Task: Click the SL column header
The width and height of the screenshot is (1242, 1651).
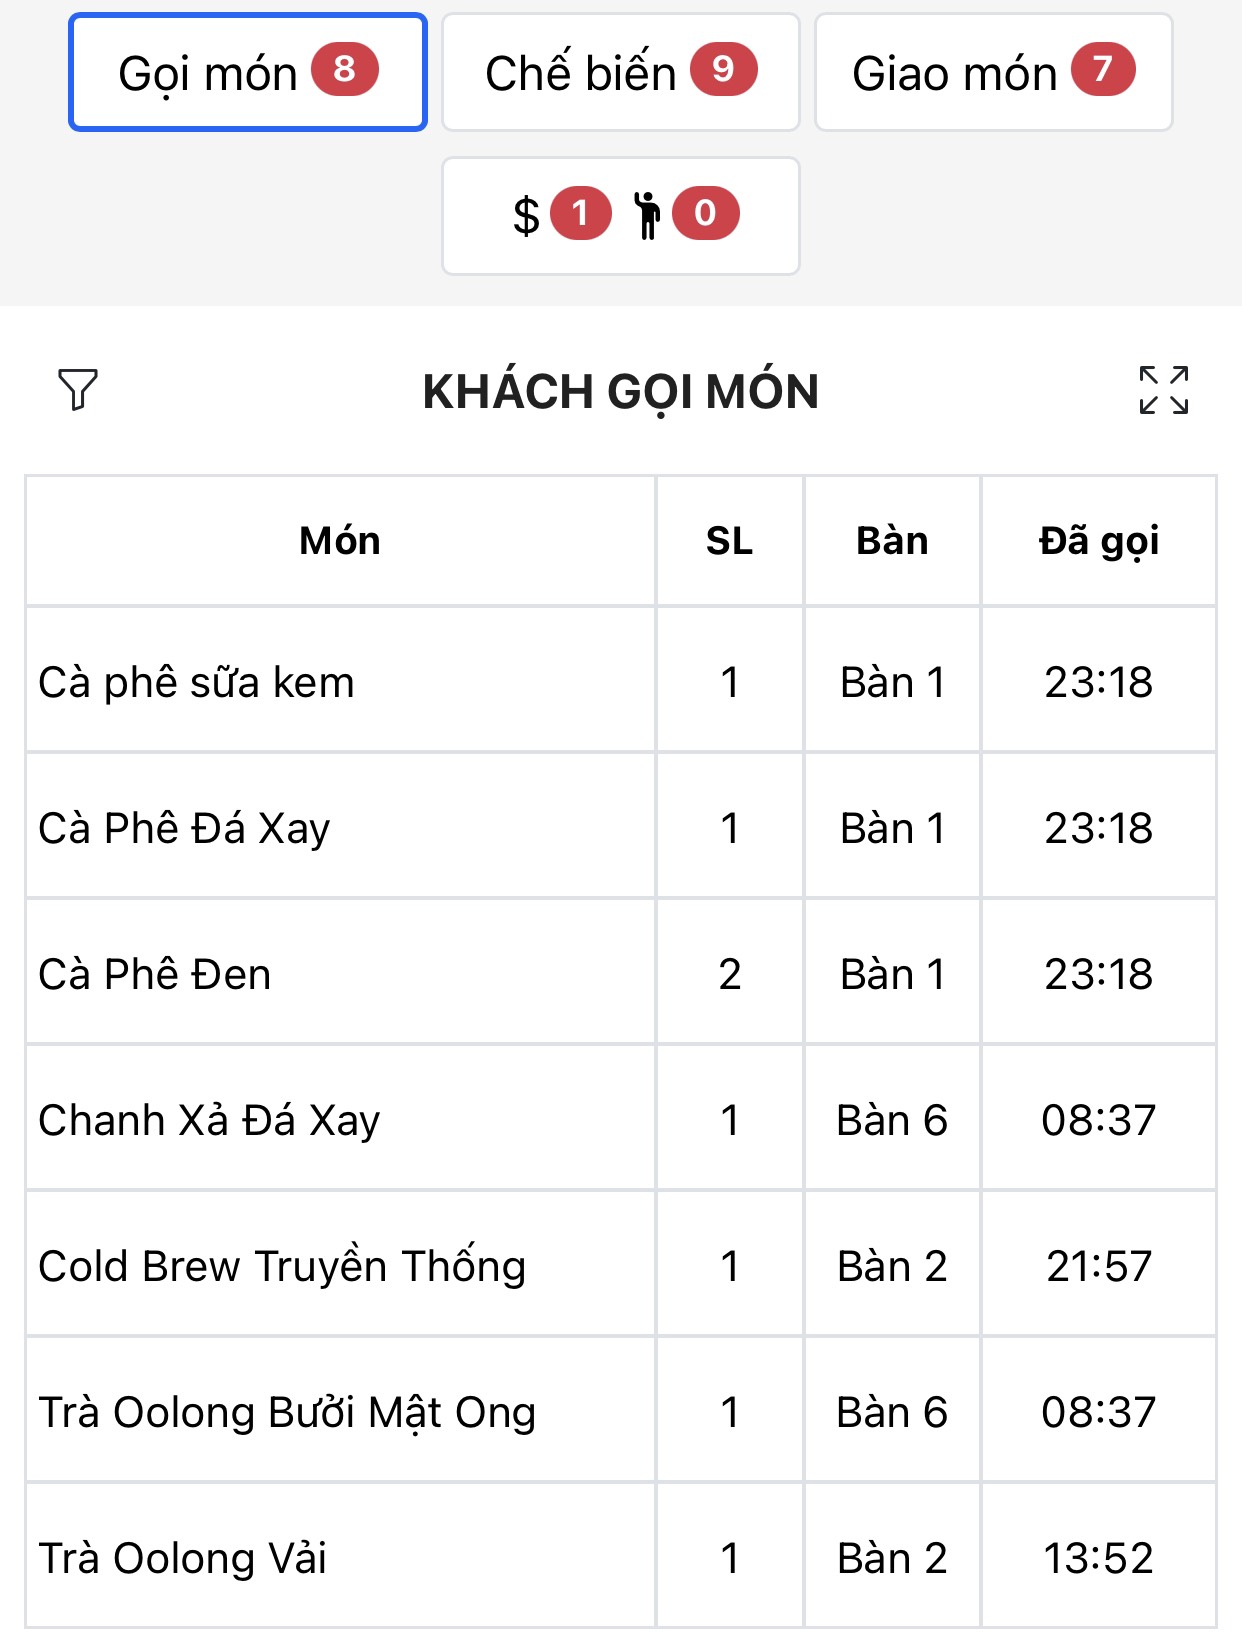Action: click(x=729, y=541)
